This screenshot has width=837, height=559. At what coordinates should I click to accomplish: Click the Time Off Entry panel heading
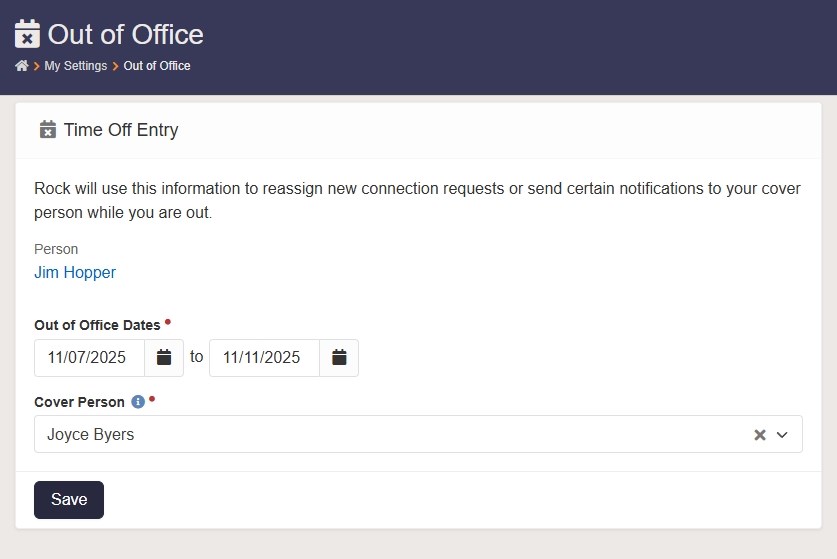[x=121, y=130]
